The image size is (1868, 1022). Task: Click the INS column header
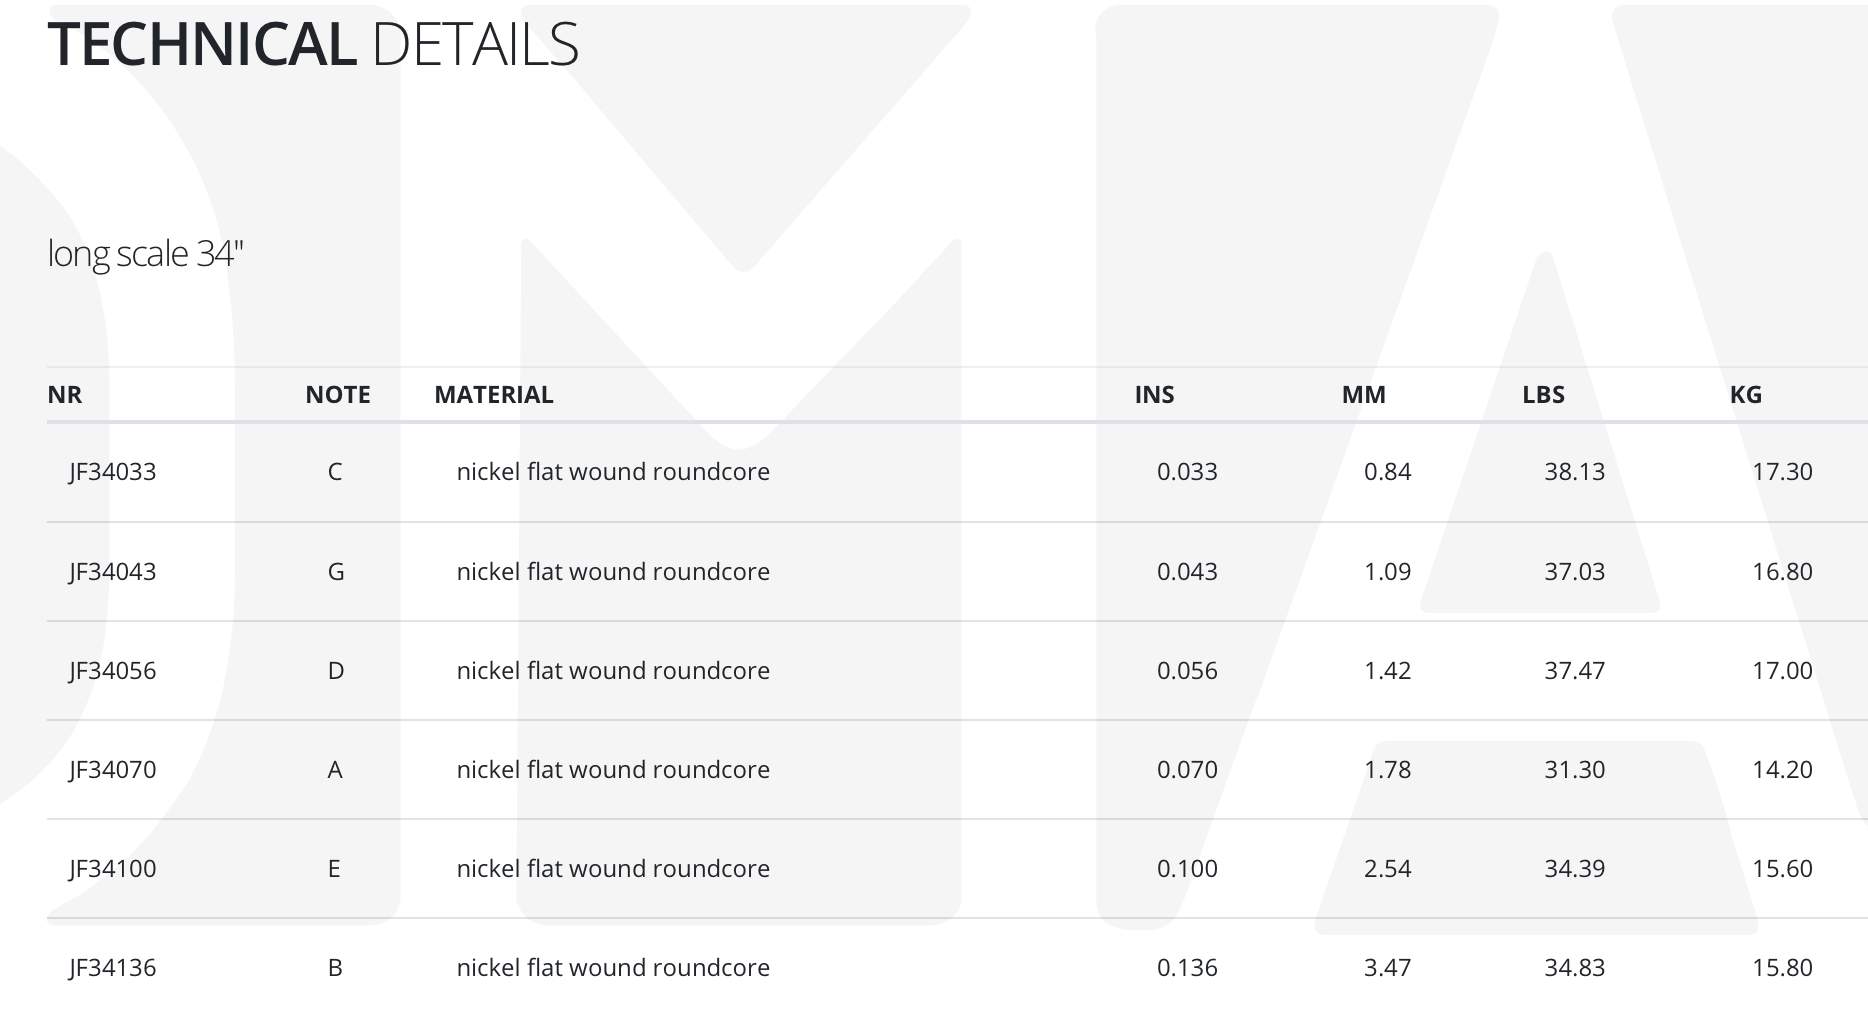pos(1155,394)
